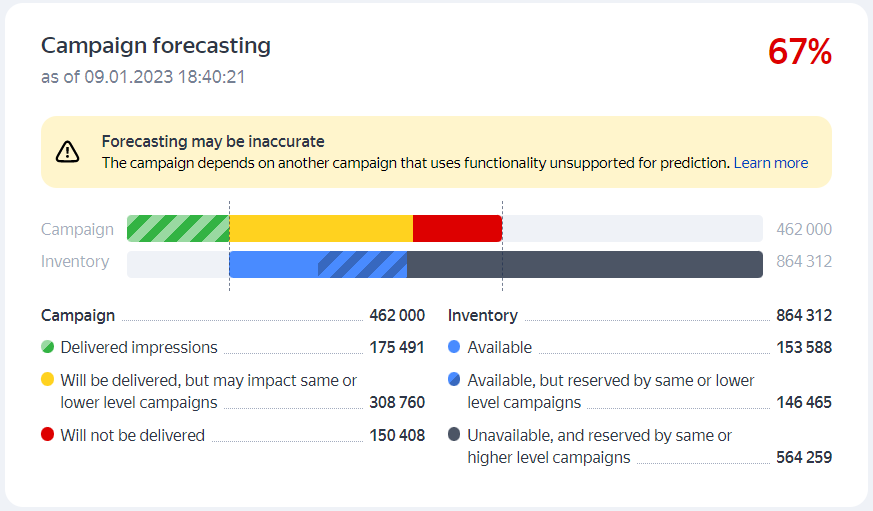Viewport: 873px width, 511px height.
Task: Click the Campaign forecasting title
Action: (156, 46)
